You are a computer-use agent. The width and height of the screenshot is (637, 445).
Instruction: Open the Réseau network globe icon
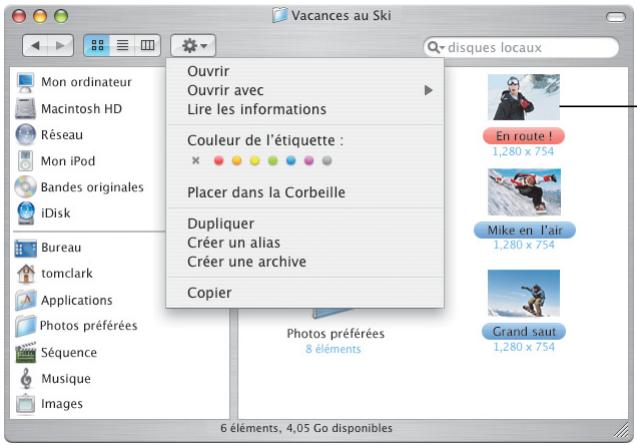[x=25, y=135]
